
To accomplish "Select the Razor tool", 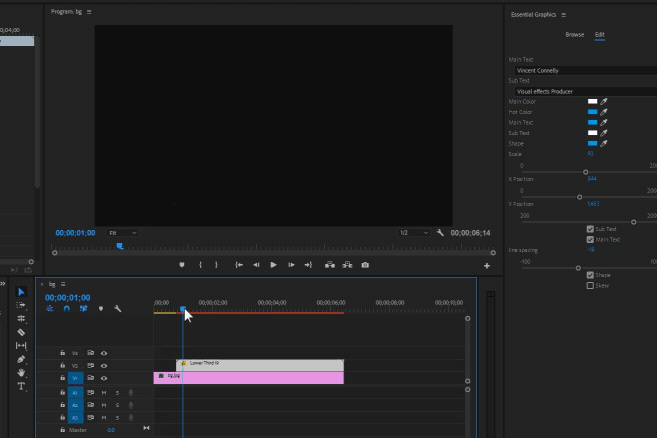I will click(21, 332).
